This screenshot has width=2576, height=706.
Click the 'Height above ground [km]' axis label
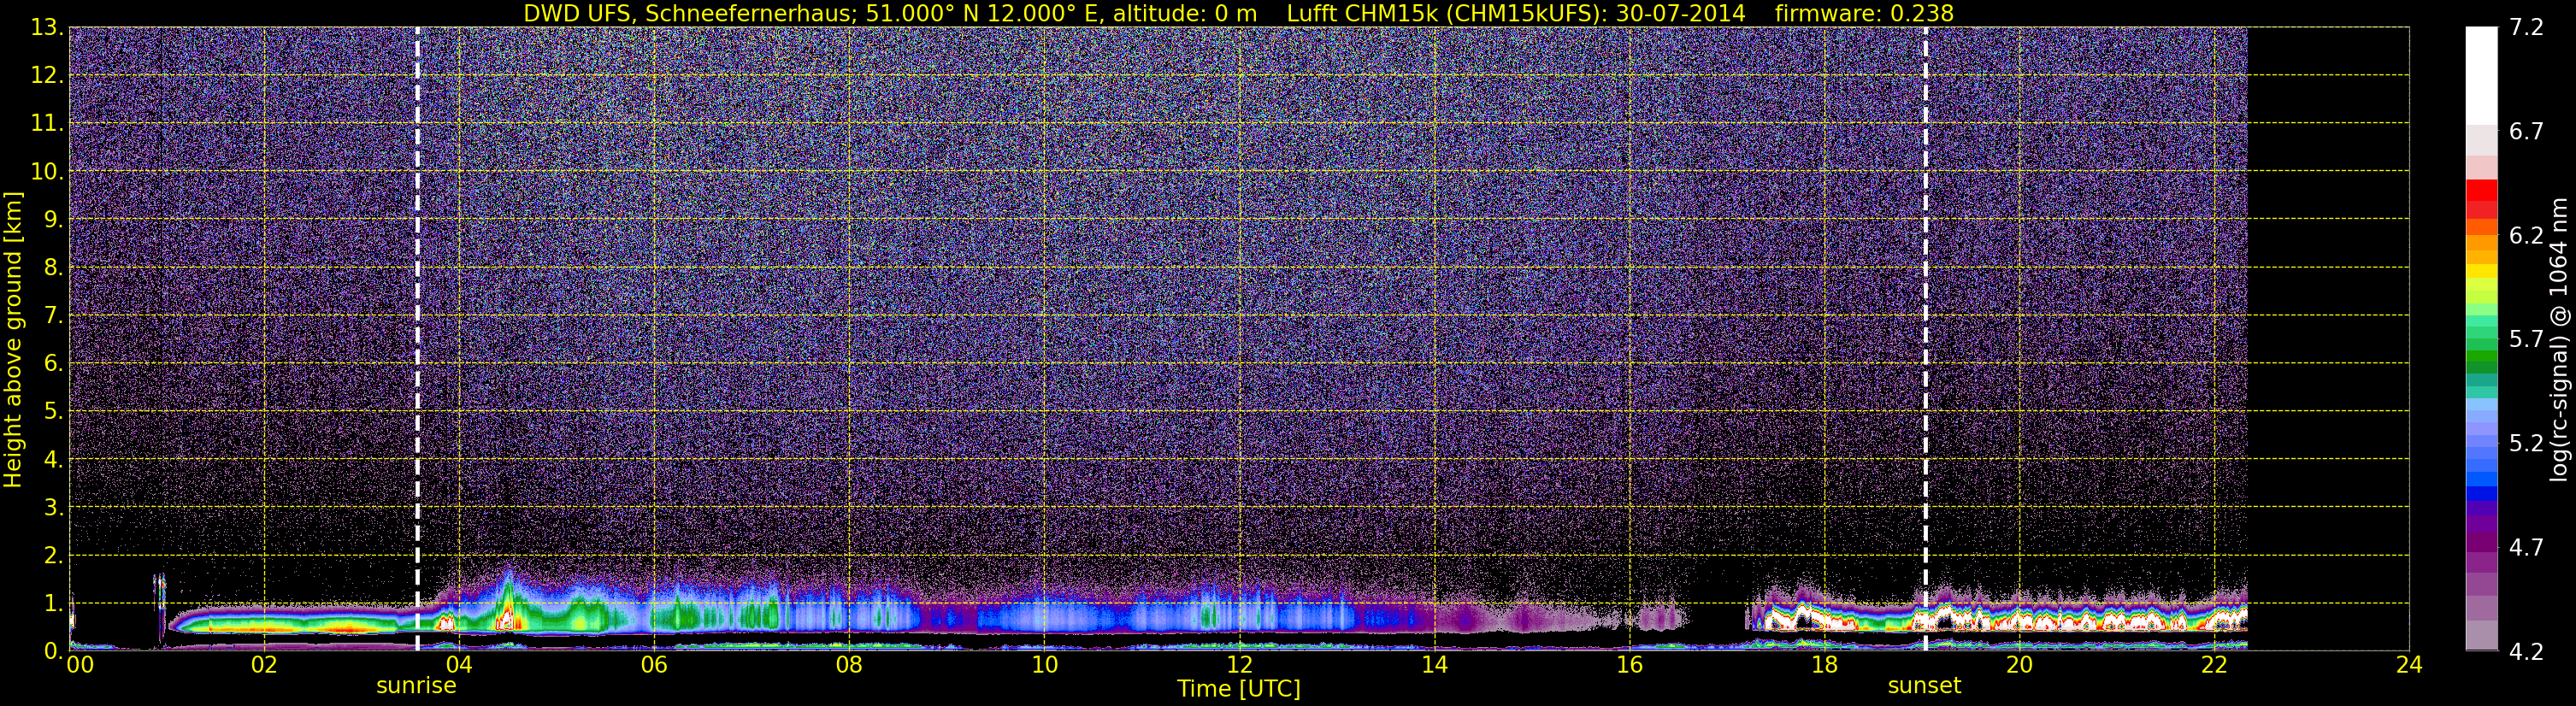tap(13, 339)
